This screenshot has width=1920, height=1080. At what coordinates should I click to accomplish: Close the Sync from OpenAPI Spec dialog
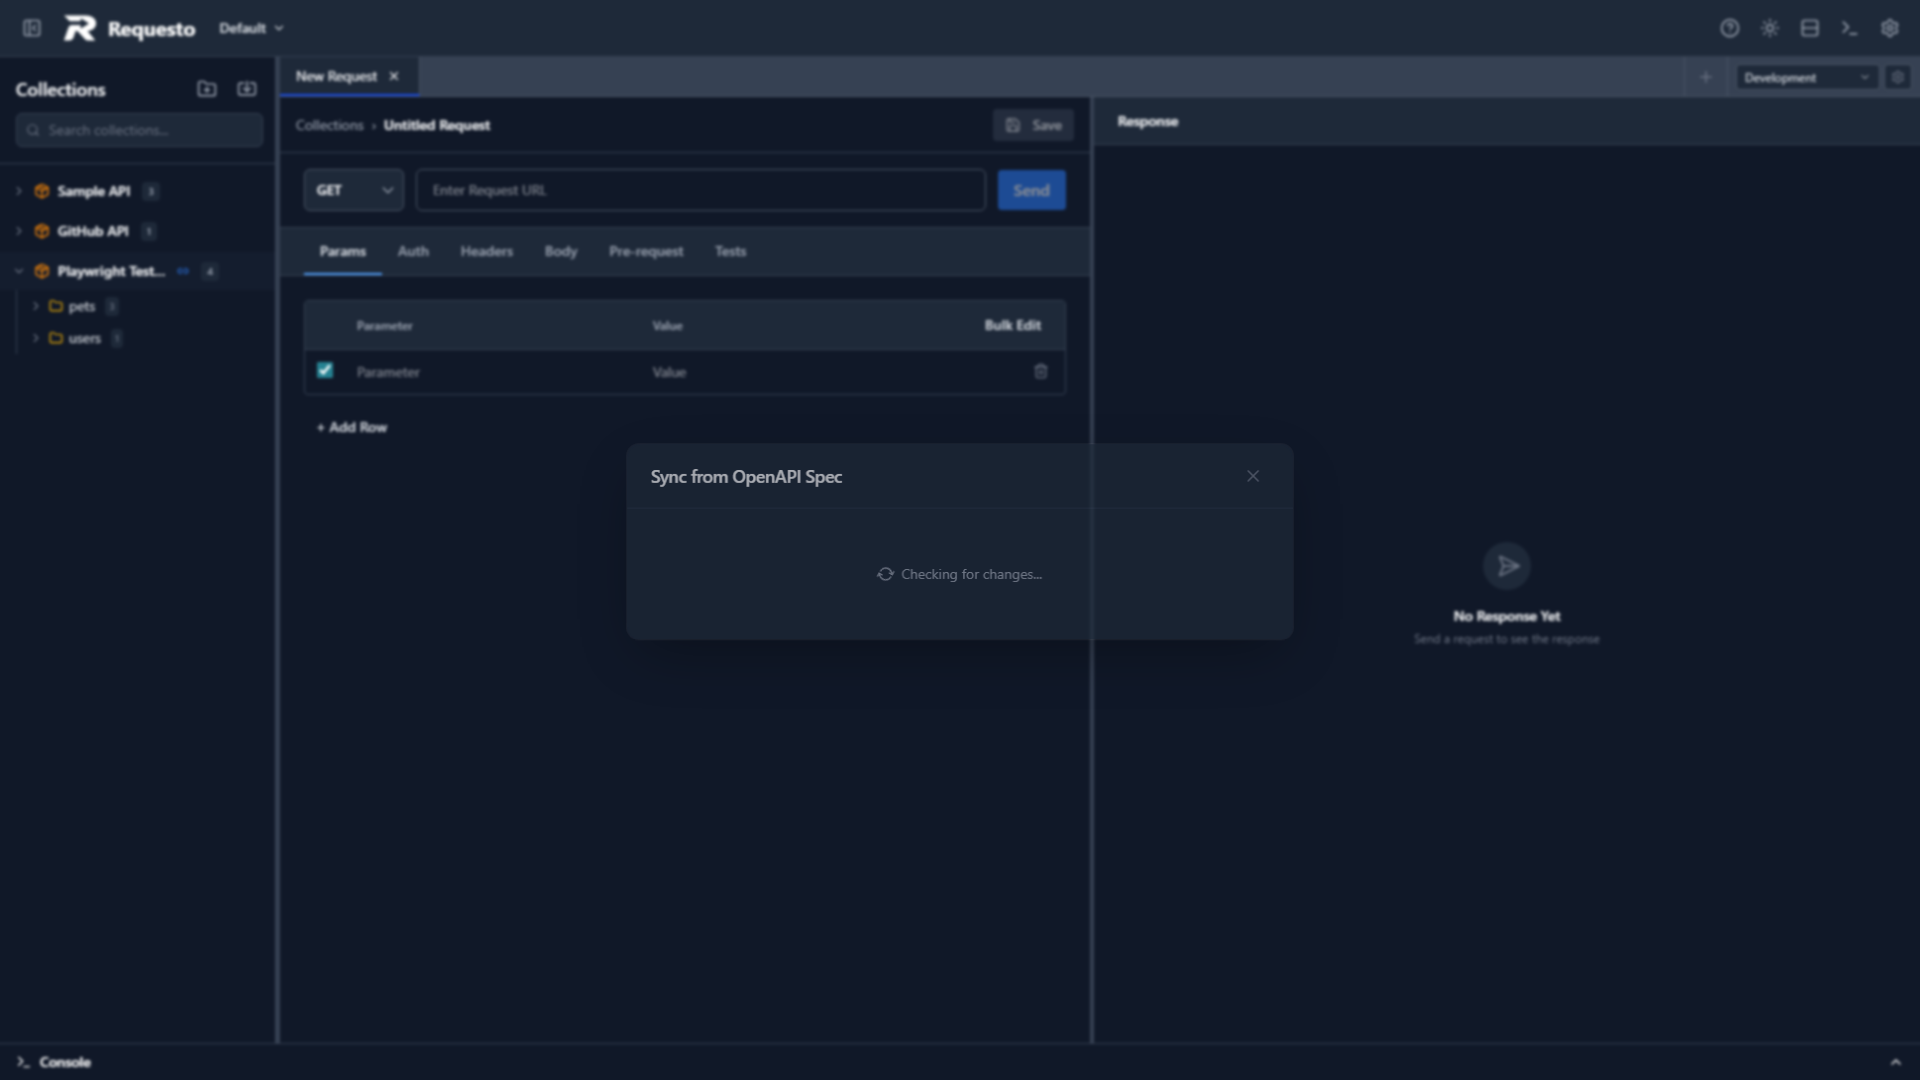(x=1253, y=476)
